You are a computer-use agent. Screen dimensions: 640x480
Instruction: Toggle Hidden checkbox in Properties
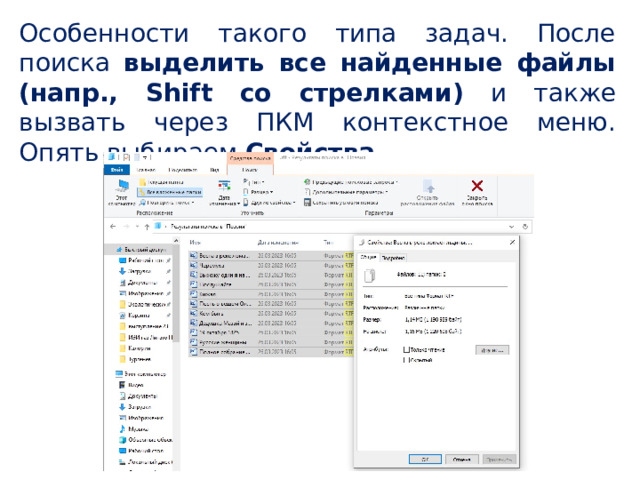406,360
